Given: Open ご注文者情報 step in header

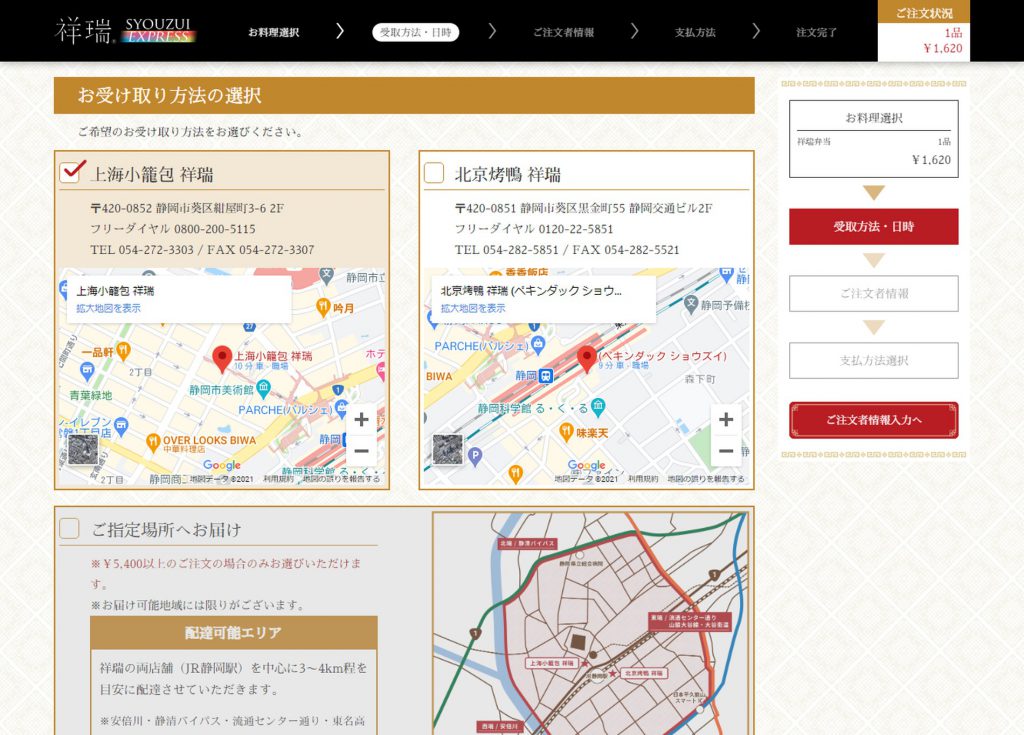Looking at the screenshot, I should (x=563, y=32).
